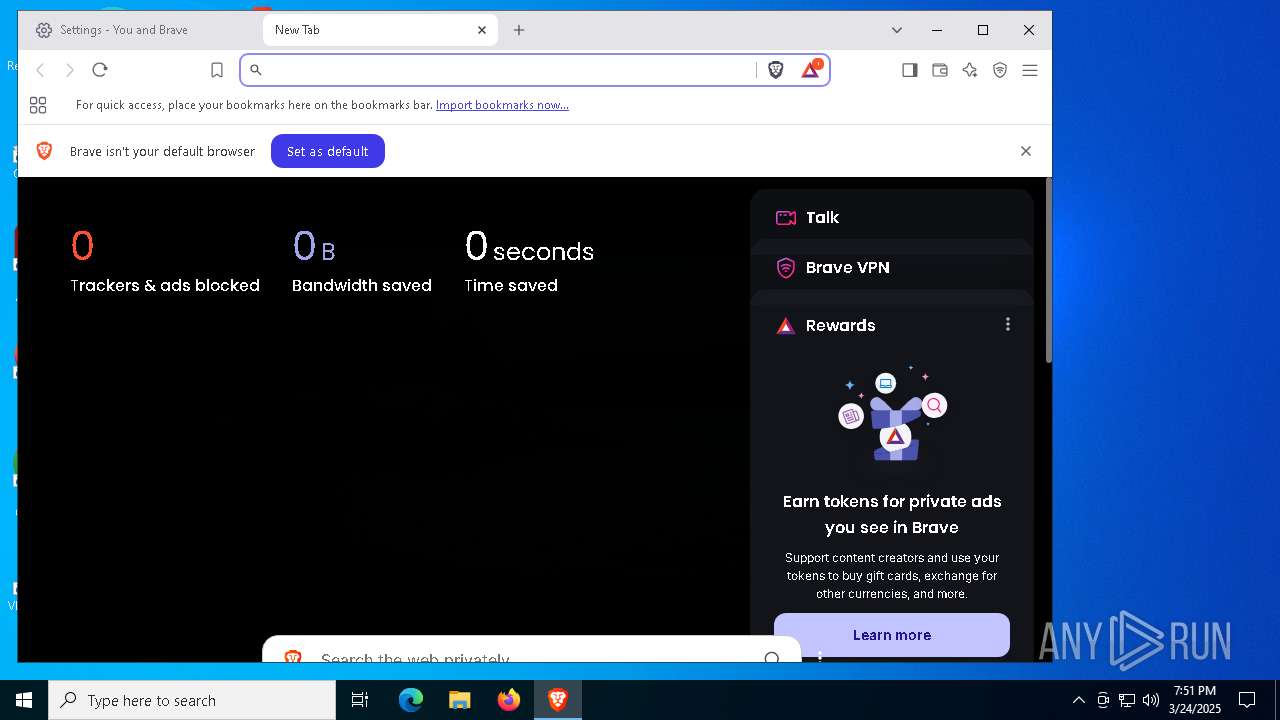Image resolution: width=1280 pixels, height=720 pixels.
Task: Dismiss the default browser notification
Action: click(1025, 151)
